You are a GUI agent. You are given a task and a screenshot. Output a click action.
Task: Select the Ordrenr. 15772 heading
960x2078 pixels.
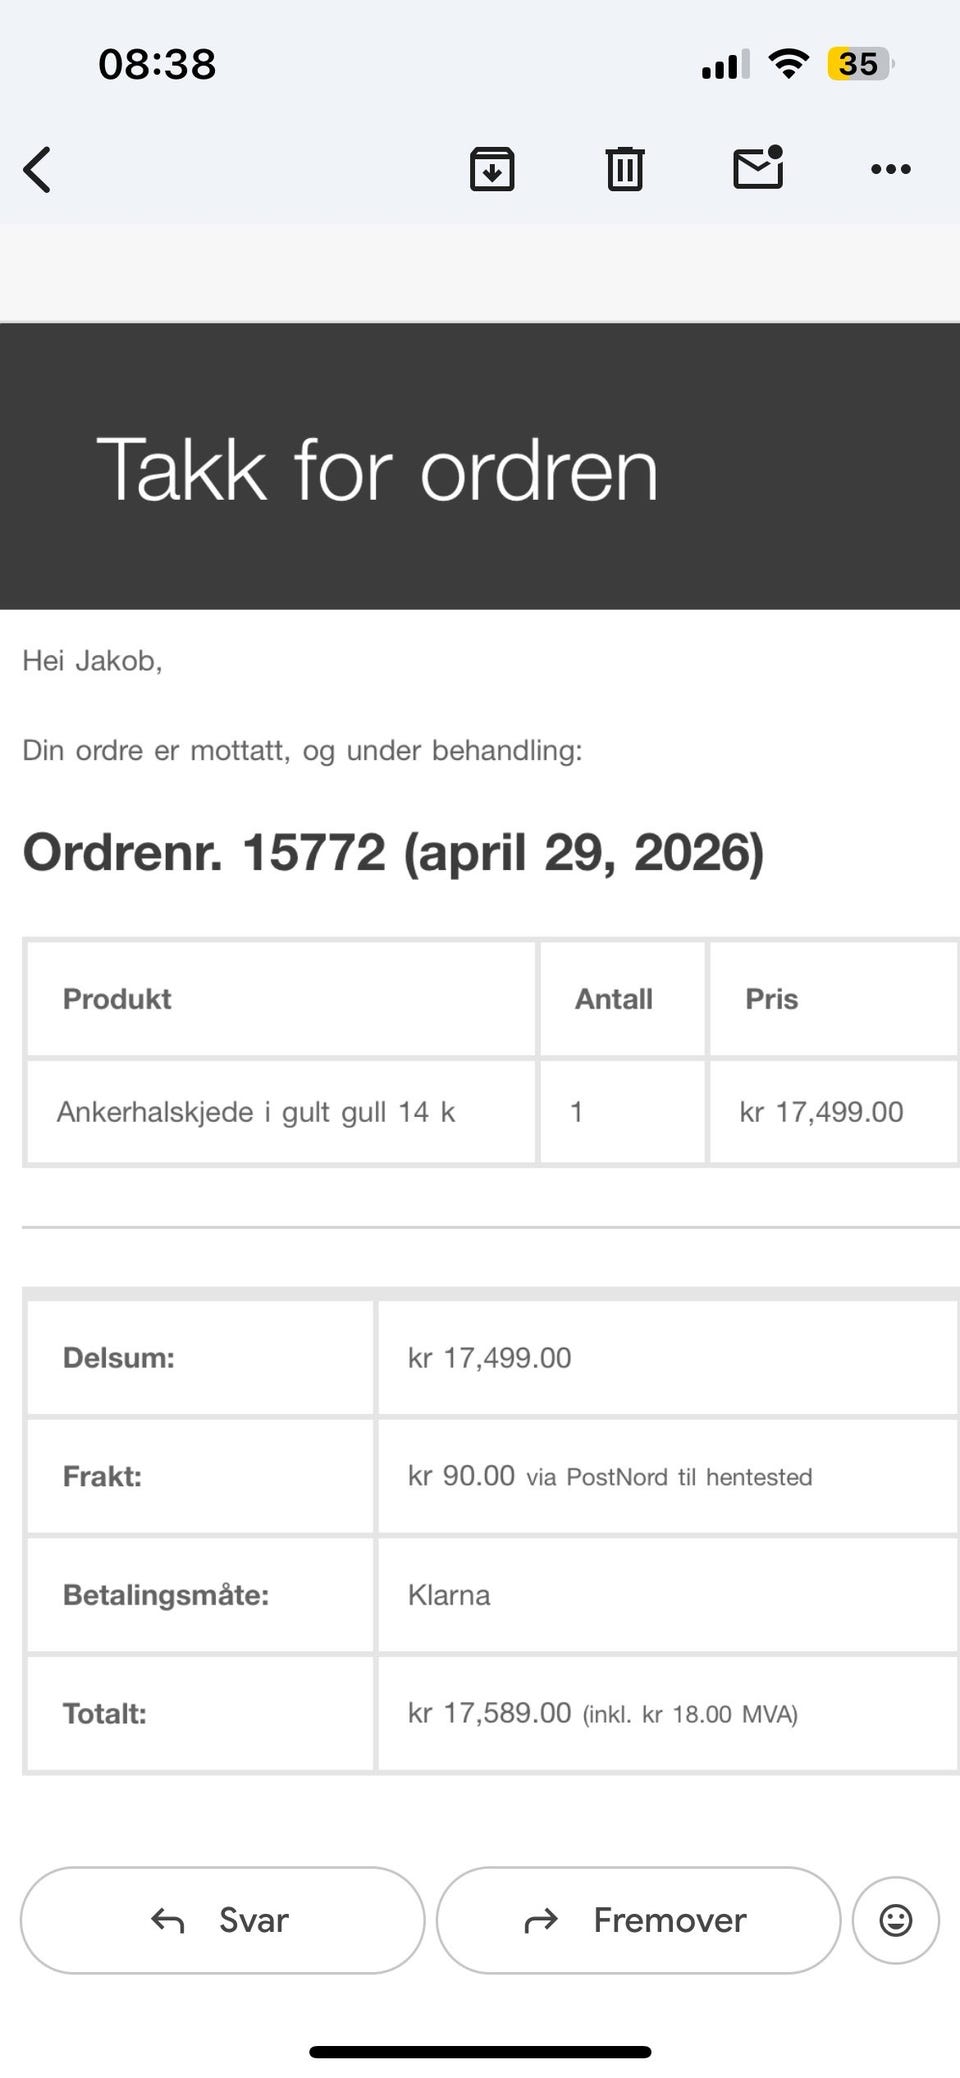(393, 853)
